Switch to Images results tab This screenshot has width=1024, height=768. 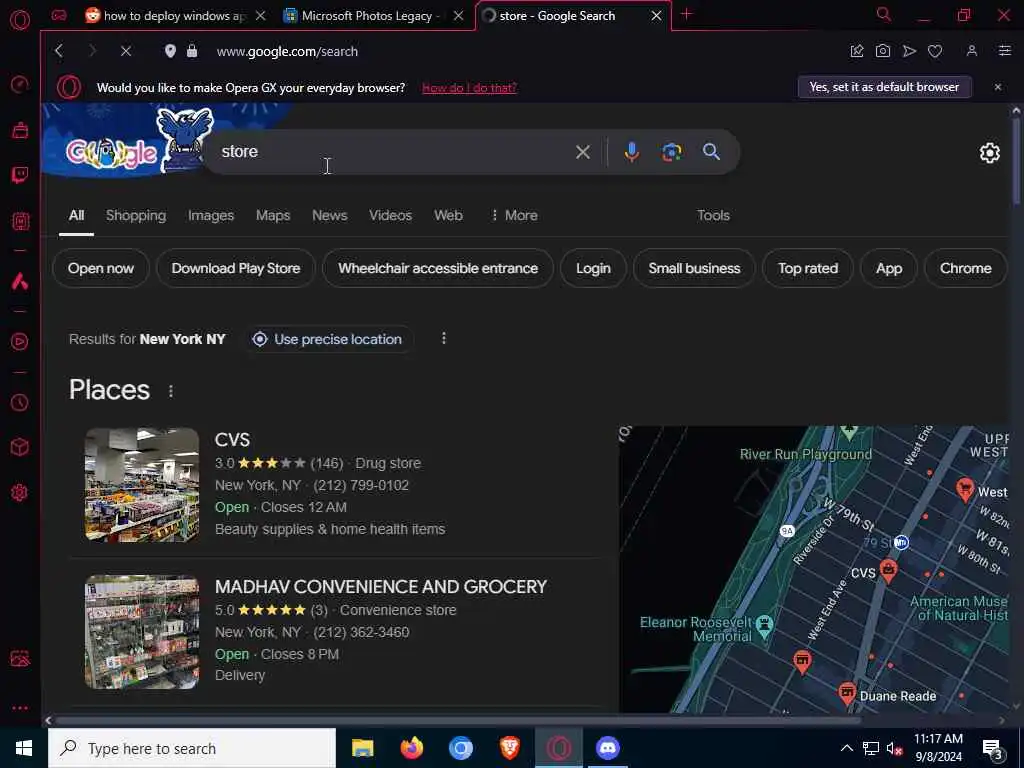tap(211, 216)
